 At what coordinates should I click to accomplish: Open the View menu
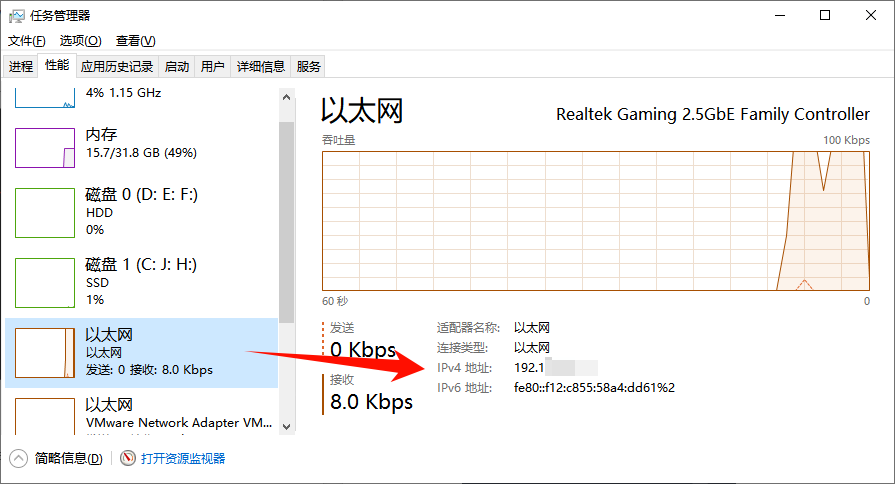pyautogui.click(x=135, y=41)
